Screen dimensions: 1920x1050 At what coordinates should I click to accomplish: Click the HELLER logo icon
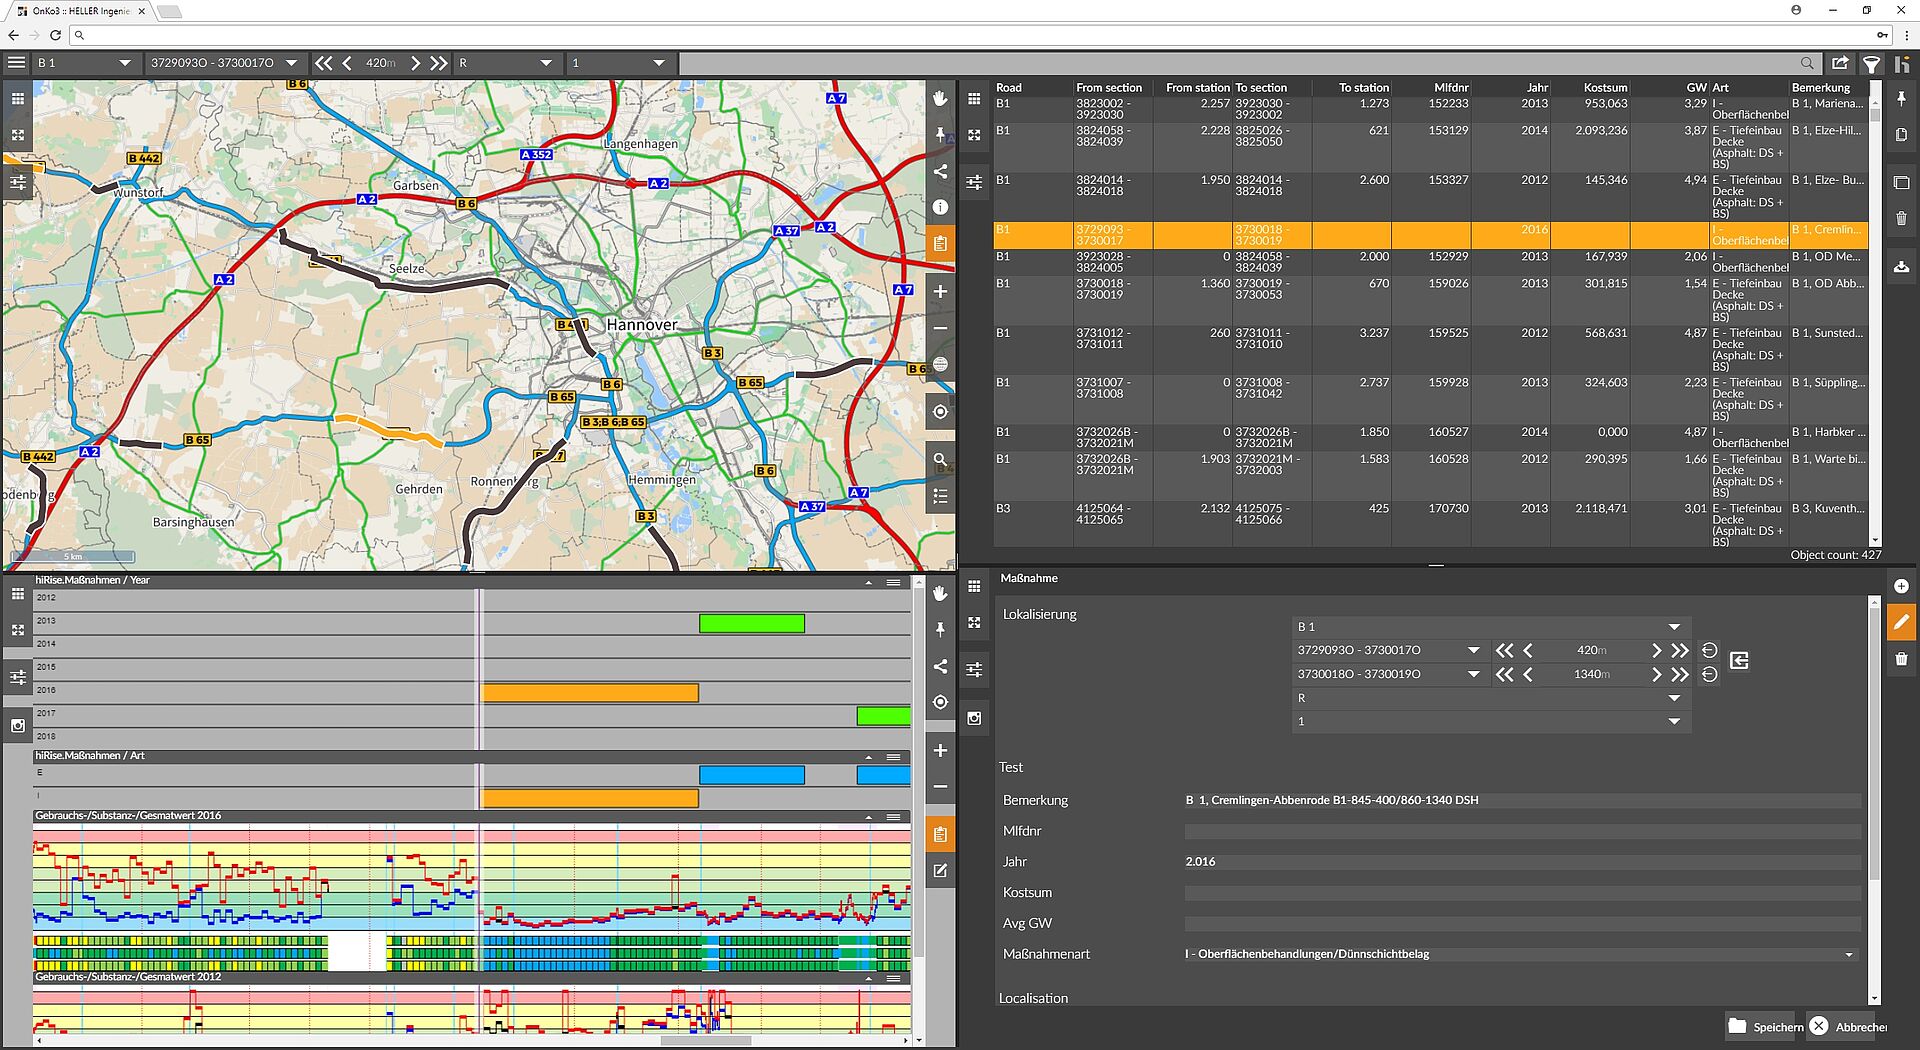click(1903, 63)
